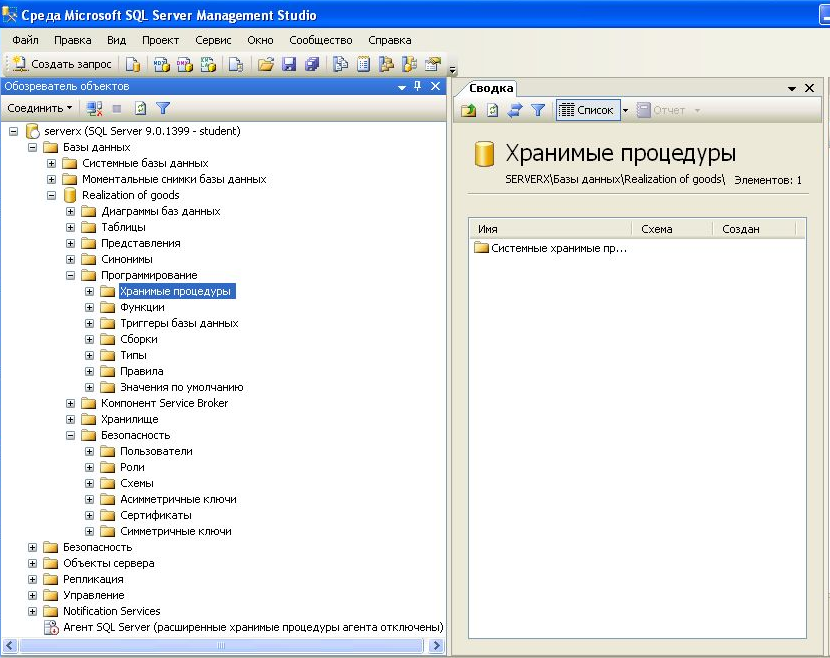Image resolution: width=830 pixels, height=658 pixels.
Task: Open the Вид menu
Action: pos(116,40)
